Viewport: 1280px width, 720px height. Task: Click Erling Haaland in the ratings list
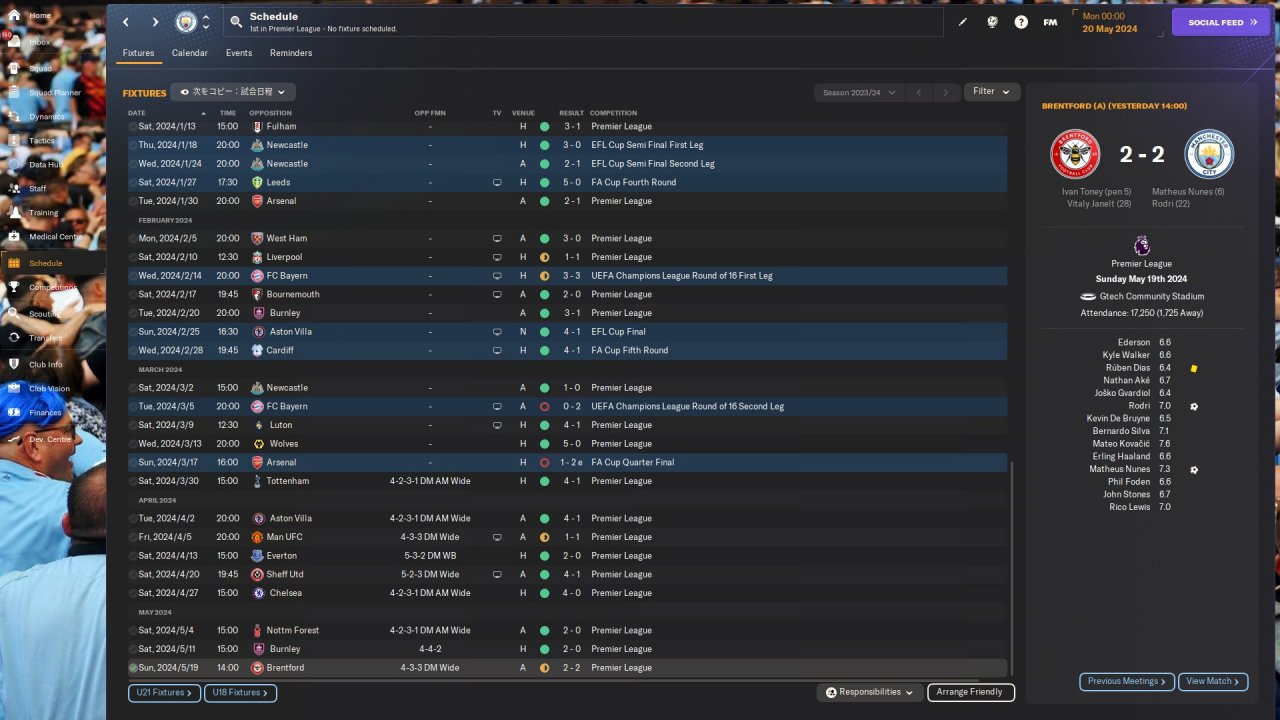[1120, 456]
